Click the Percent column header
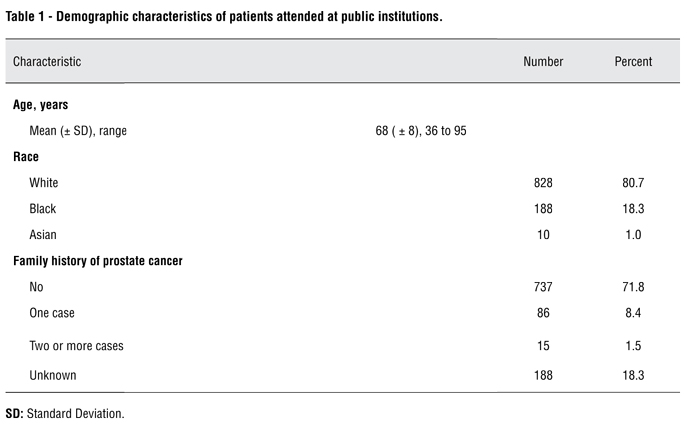 coord(633,62)
